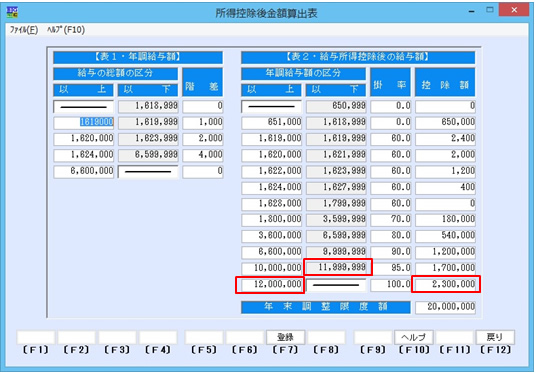Click Table 2 以下 value 11,999,999
The width and height of the screenshot is (536, 373).
click(336, 267)
